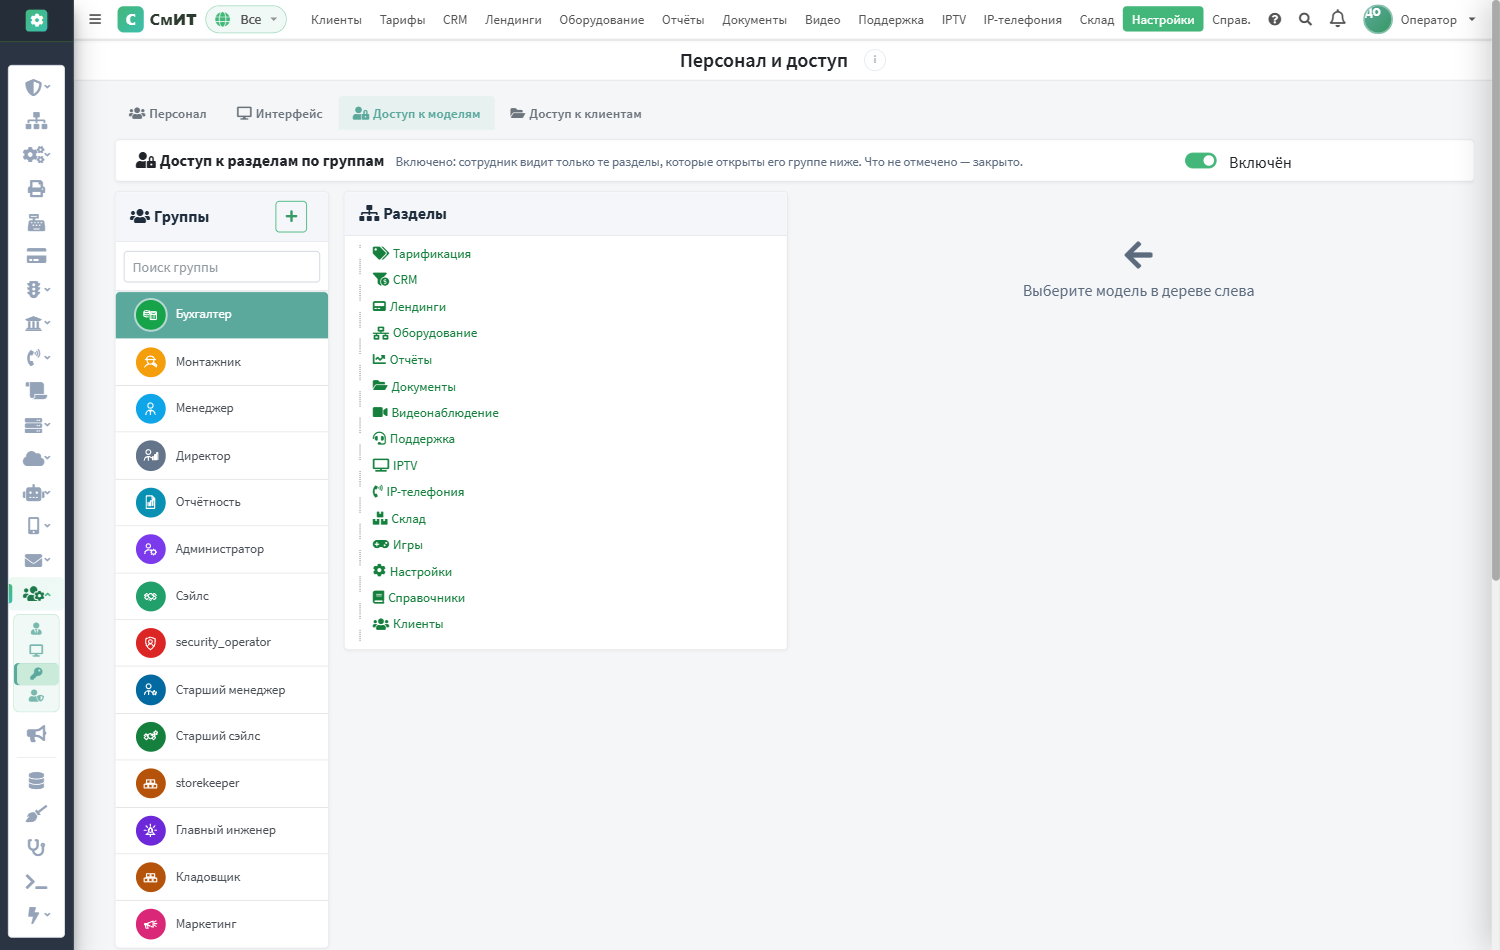Expand the lightning bolt menu in sidebar
1500x950 pixels.
[x=36, y=915]
